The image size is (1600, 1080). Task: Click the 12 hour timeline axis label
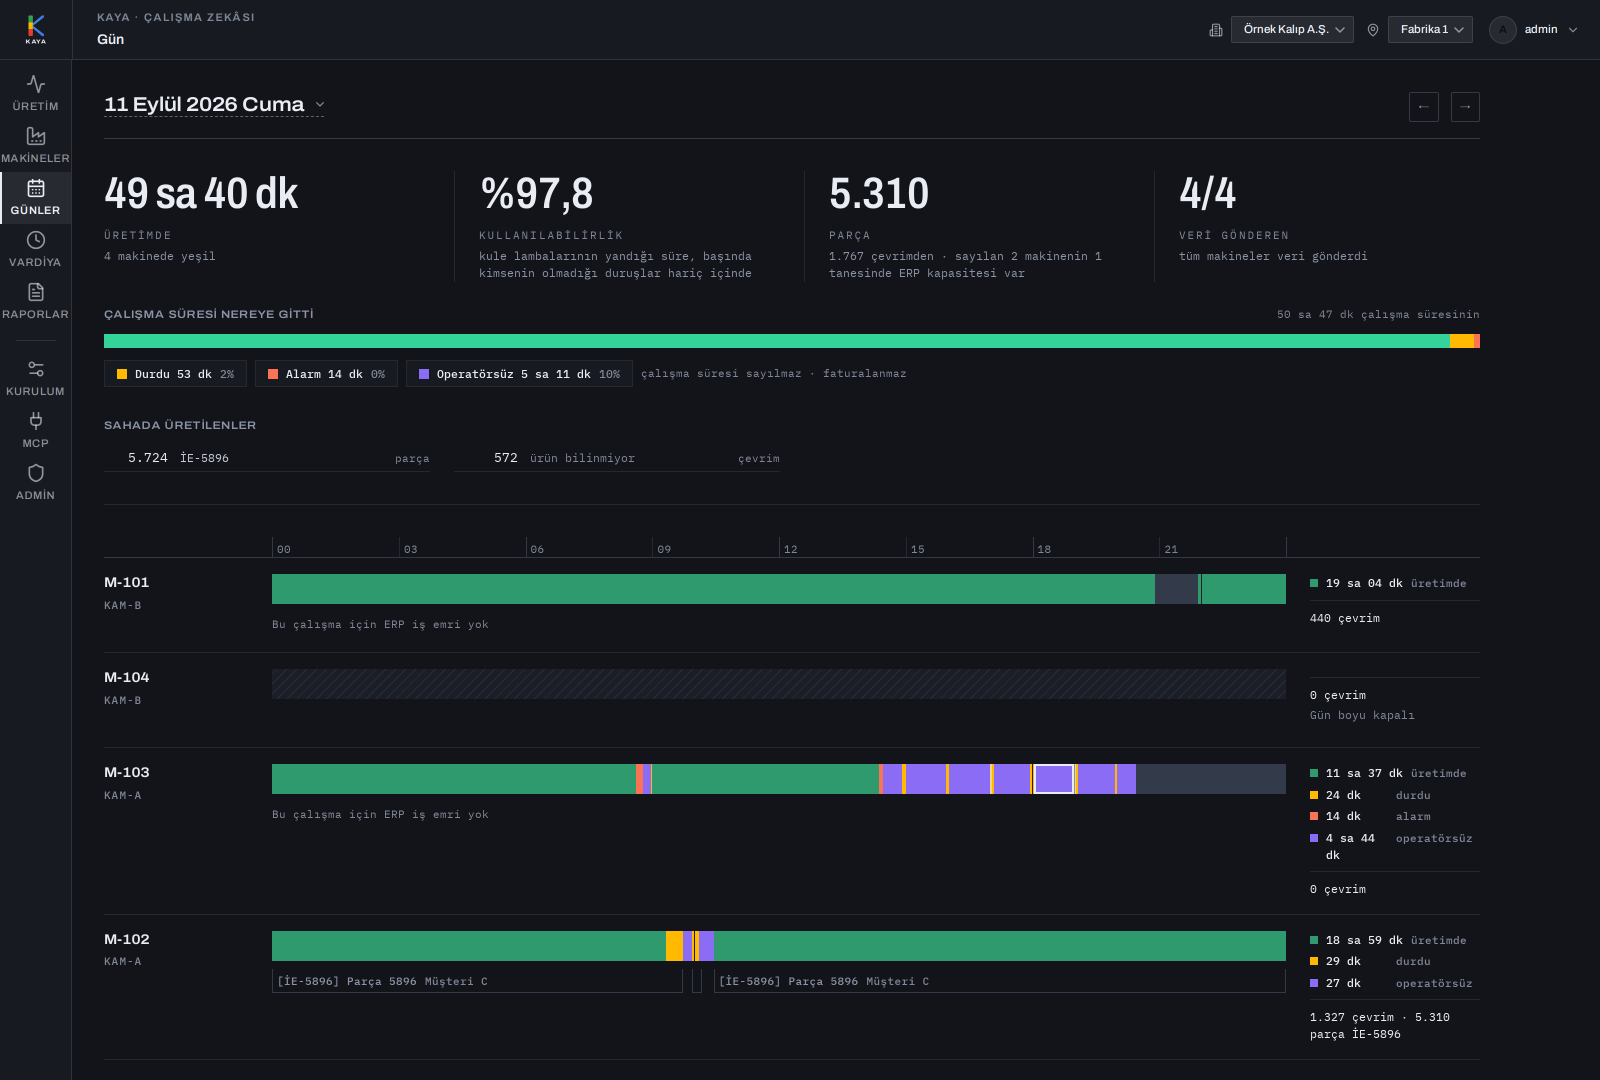click(791, 549)
